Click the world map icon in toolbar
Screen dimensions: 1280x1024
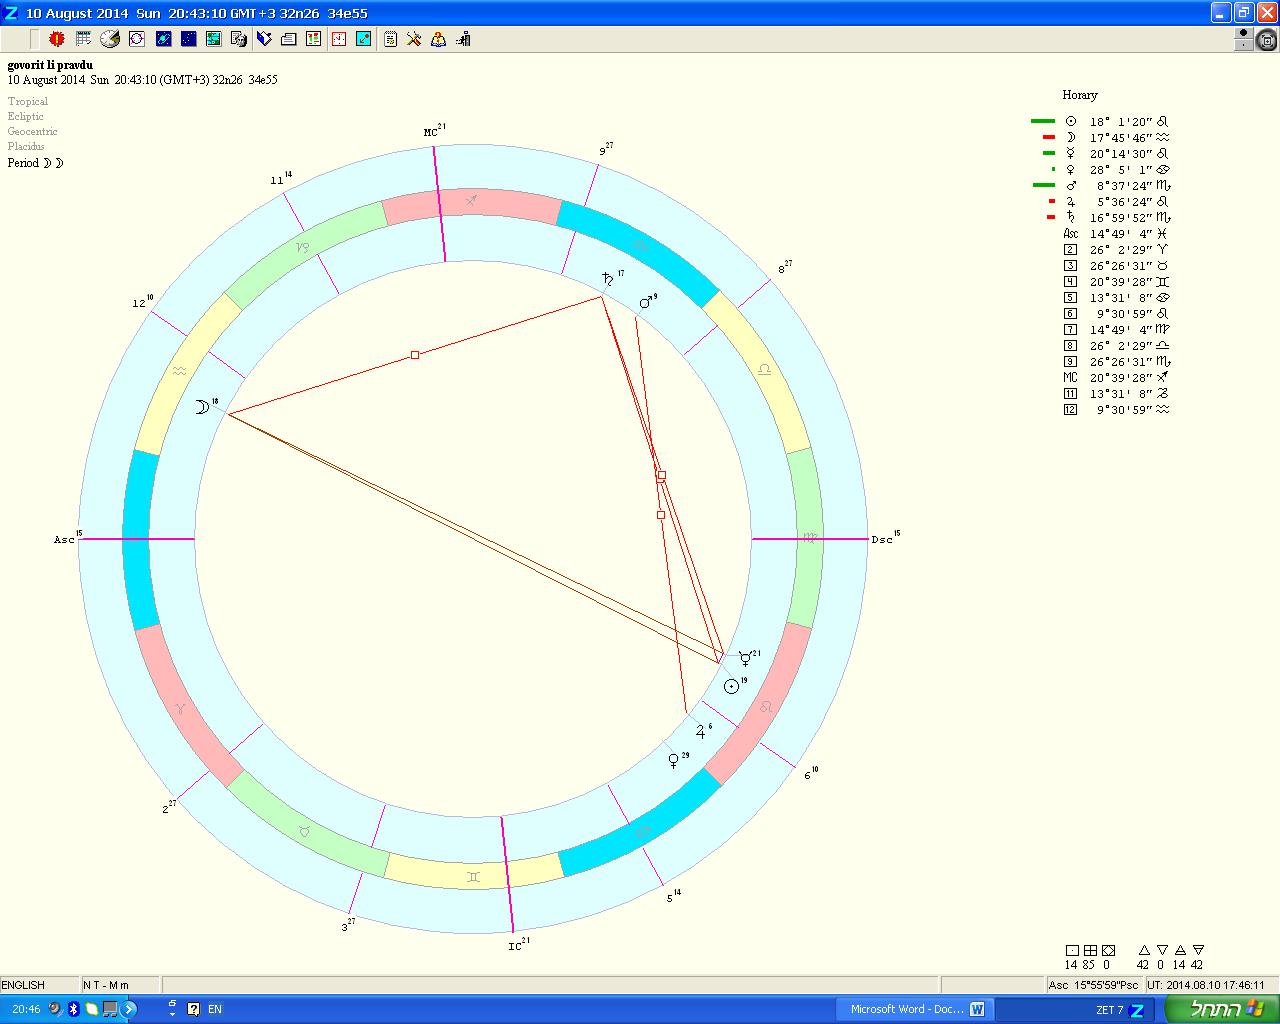click(213, 39)
